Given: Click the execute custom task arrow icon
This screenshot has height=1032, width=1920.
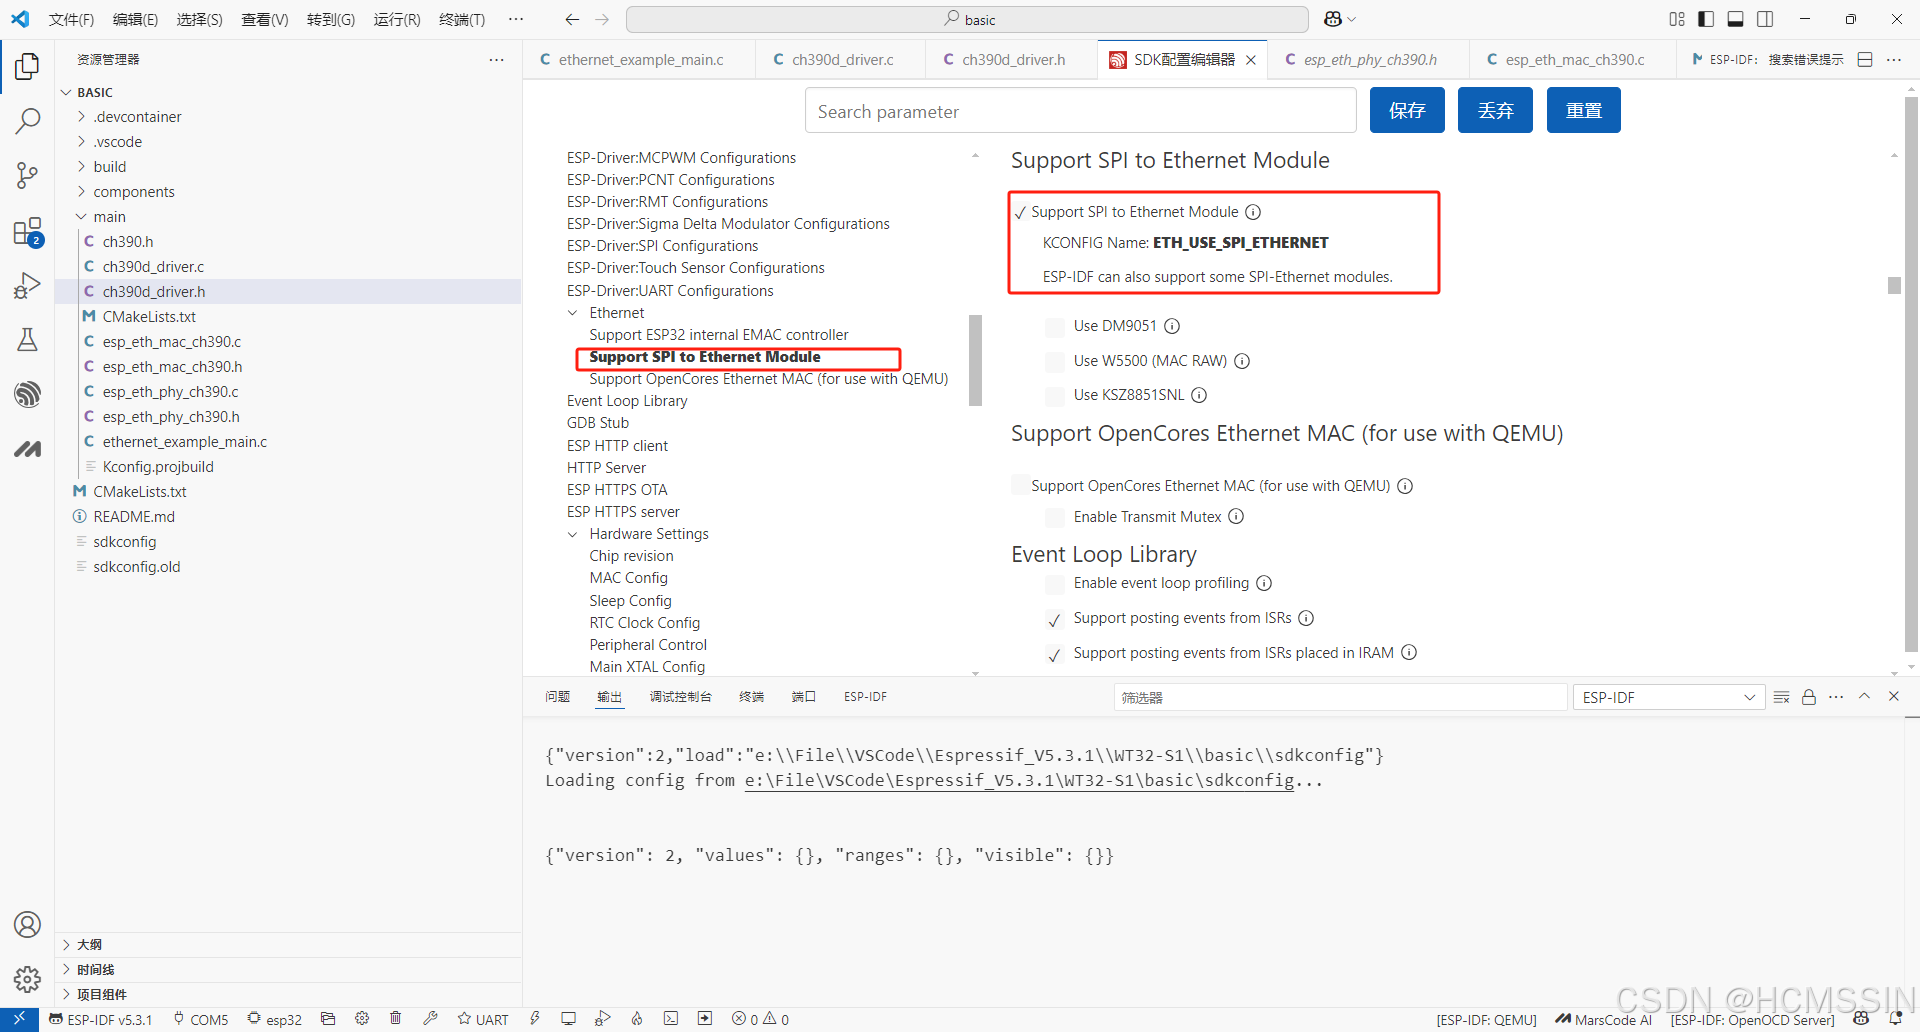Looking at the screenshot, I should [705, 1019].
